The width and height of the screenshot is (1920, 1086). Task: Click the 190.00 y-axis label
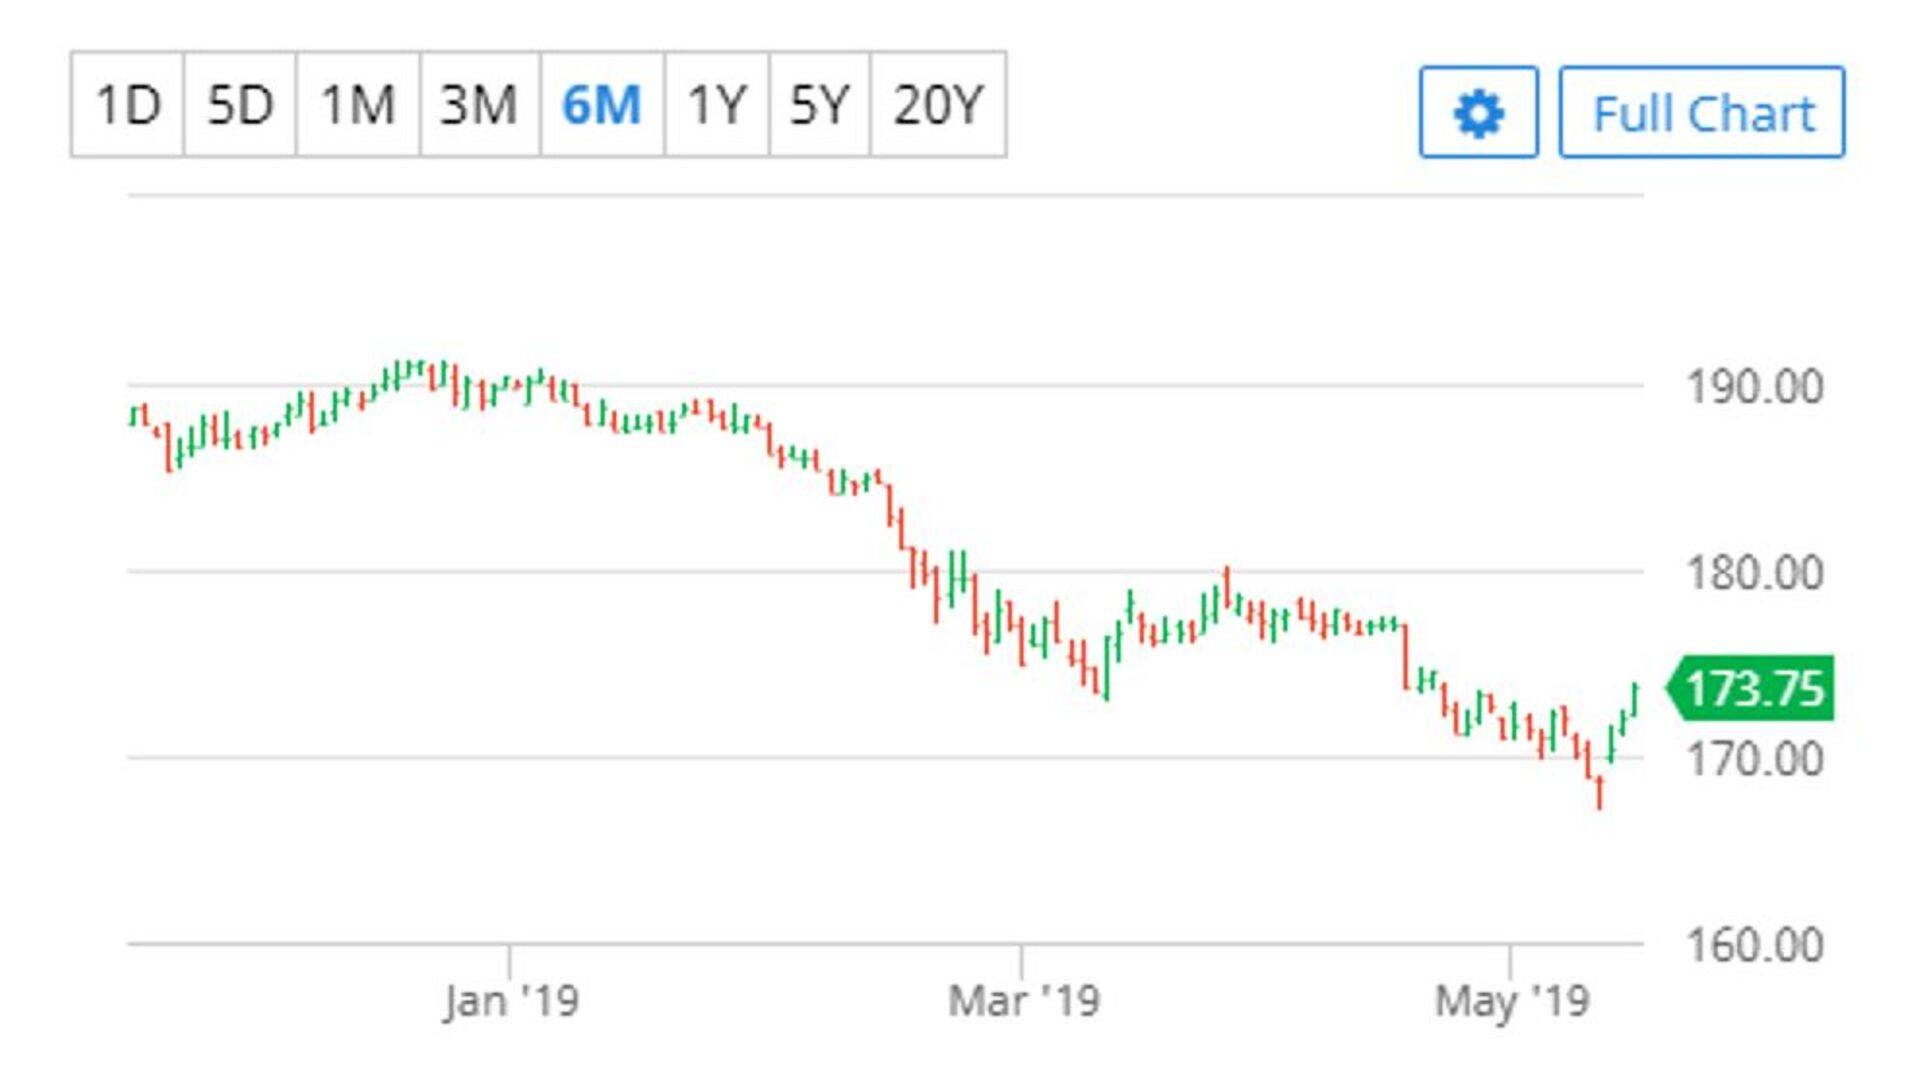(x=1755, y=387)
